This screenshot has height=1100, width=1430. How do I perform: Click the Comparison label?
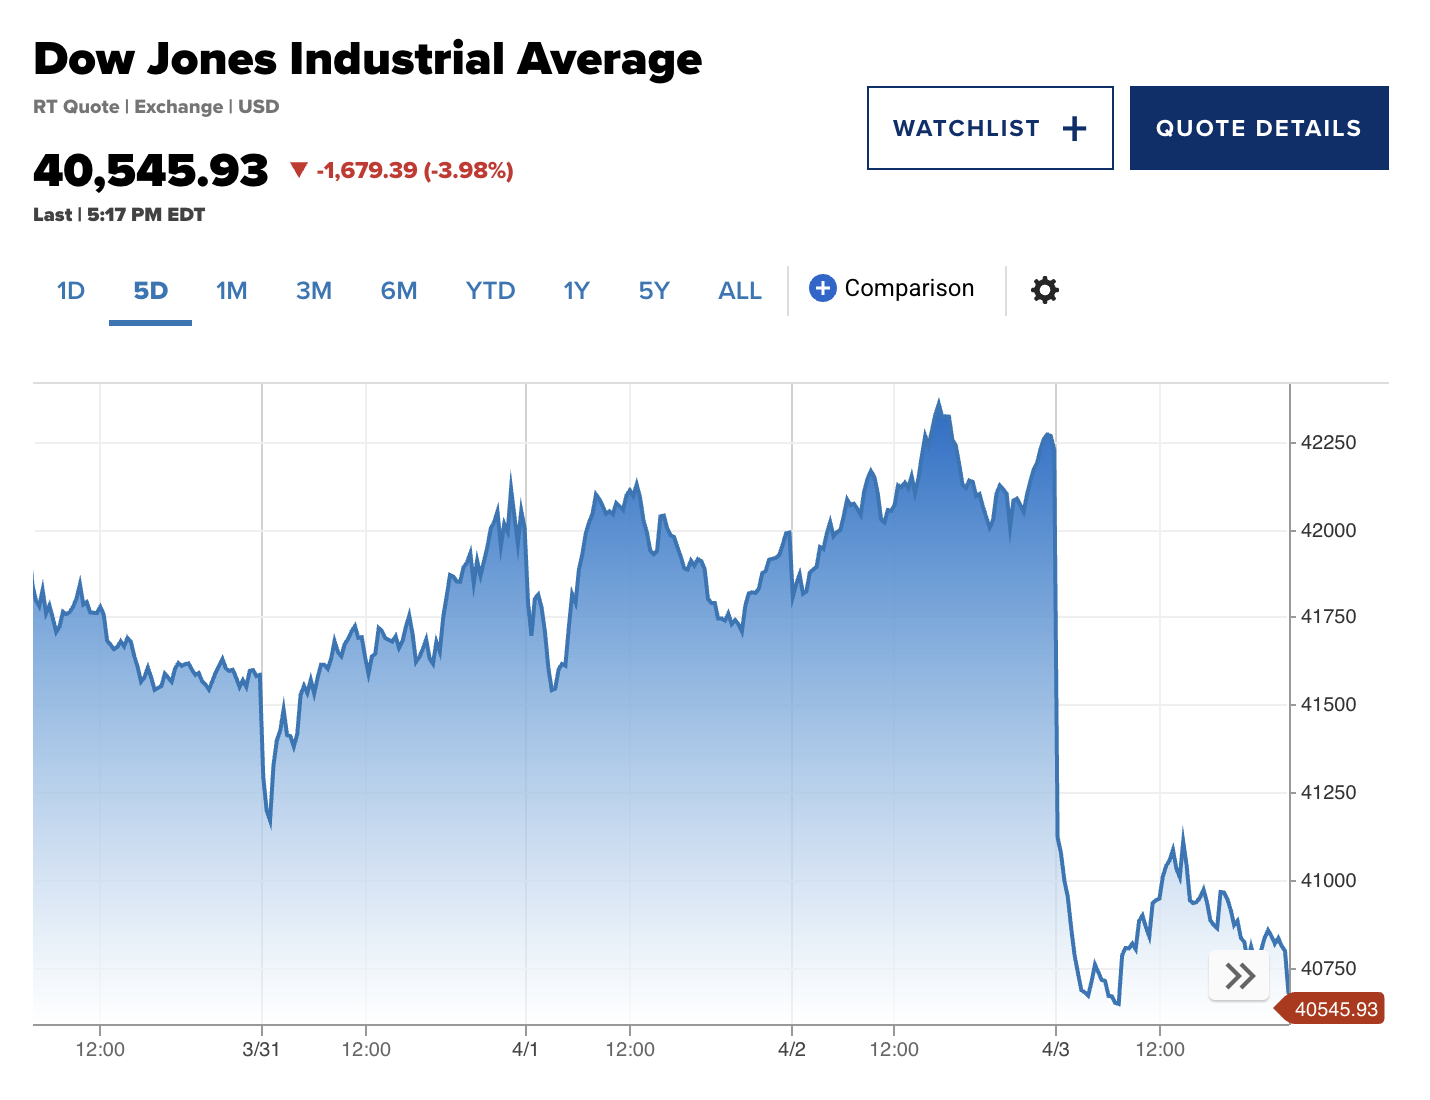909,288
